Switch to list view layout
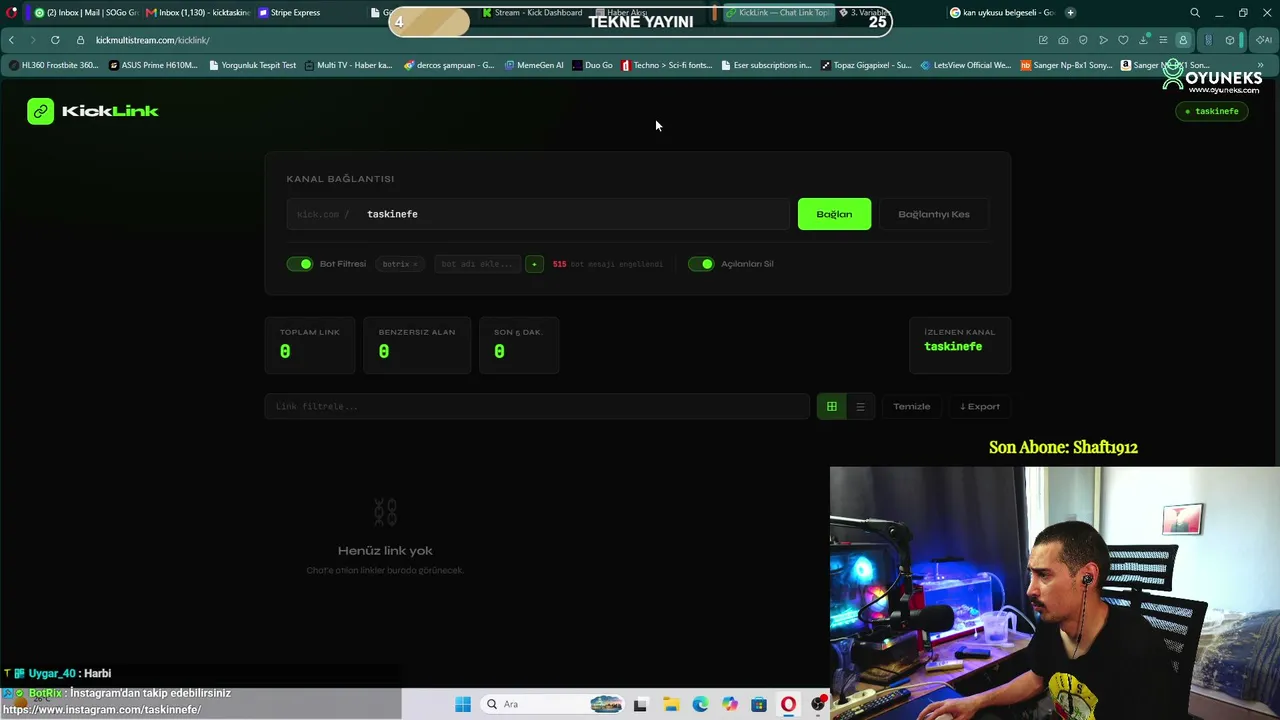The image size is (1280, 720). coord(860,407)
